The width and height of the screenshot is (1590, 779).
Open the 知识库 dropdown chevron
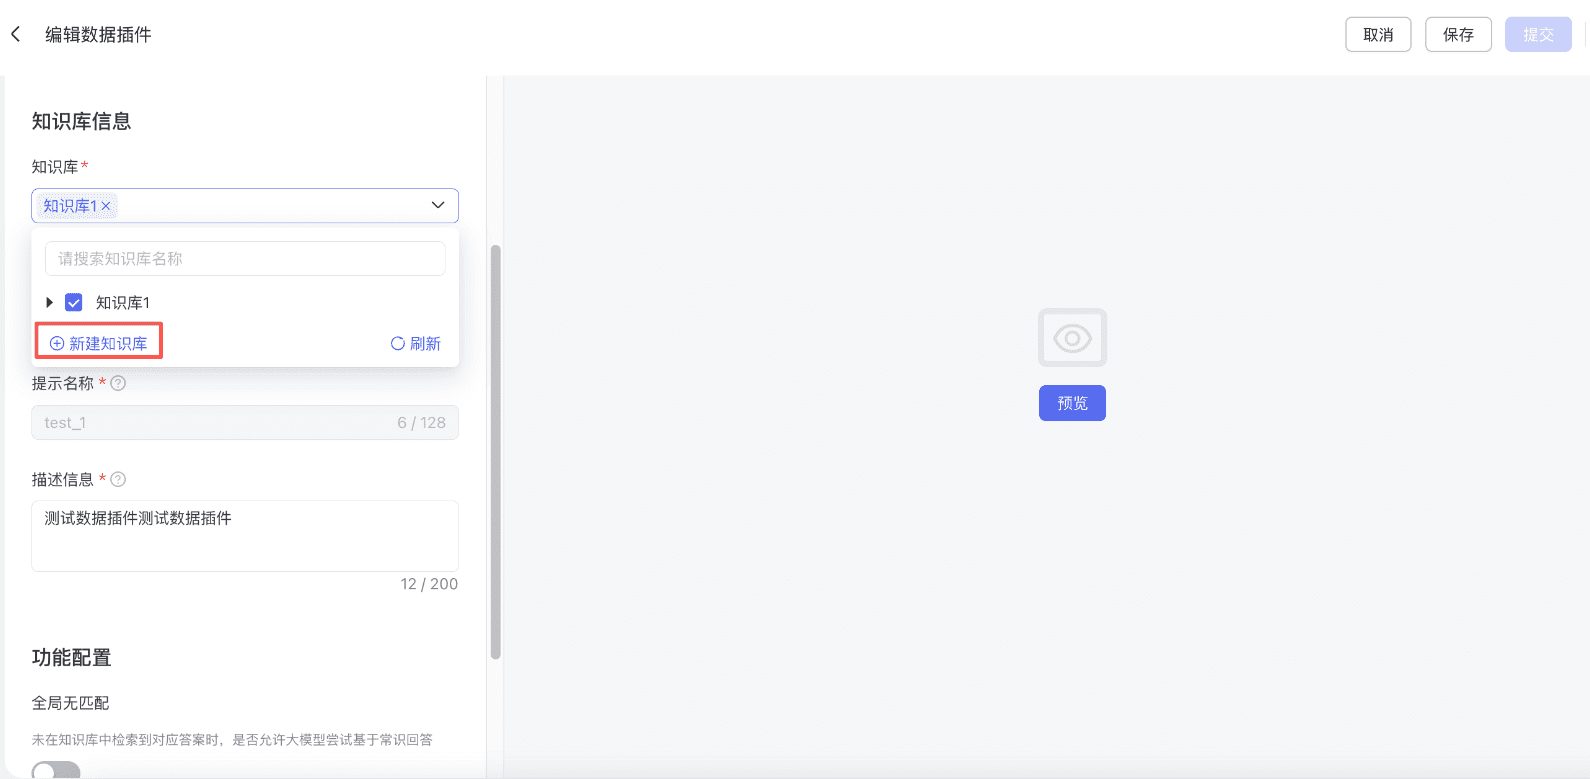click(438, 205)
